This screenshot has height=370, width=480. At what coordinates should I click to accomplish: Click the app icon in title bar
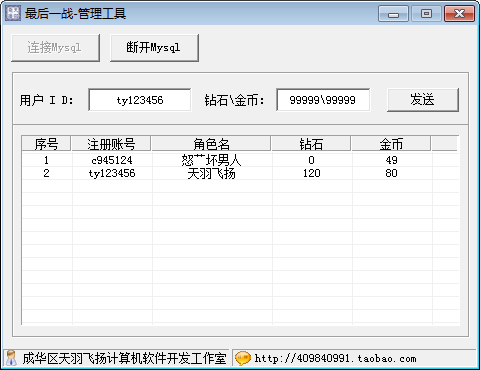13,13
